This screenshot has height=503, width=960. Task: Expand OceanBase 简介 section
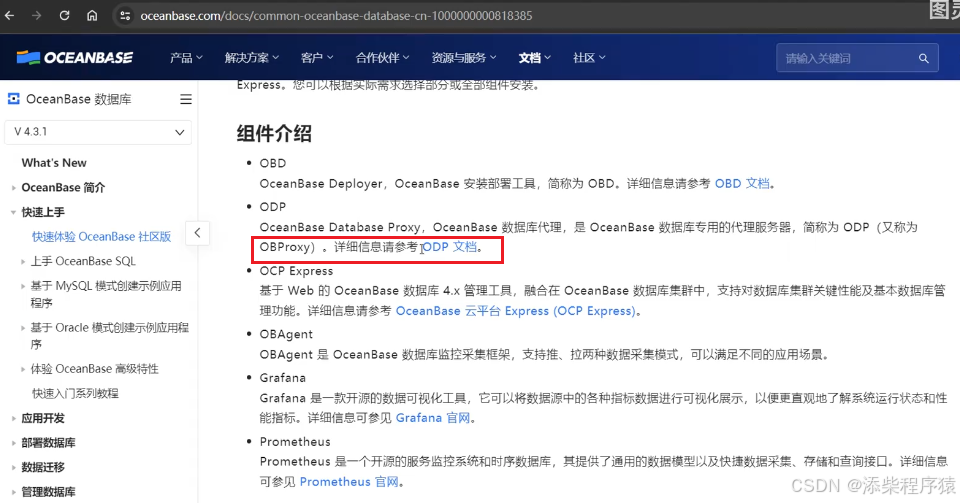click(63, 187)
